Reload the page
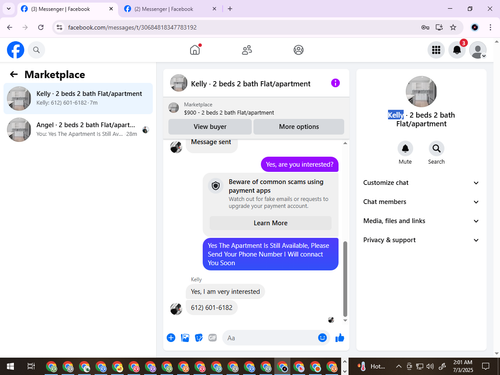The height and width of the screenshot is (375, 500). 41,27
